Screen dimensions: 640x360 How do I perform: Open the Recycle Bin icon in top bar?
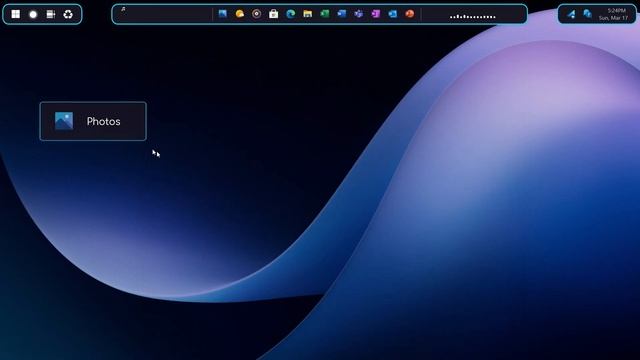tap(68, 14)
